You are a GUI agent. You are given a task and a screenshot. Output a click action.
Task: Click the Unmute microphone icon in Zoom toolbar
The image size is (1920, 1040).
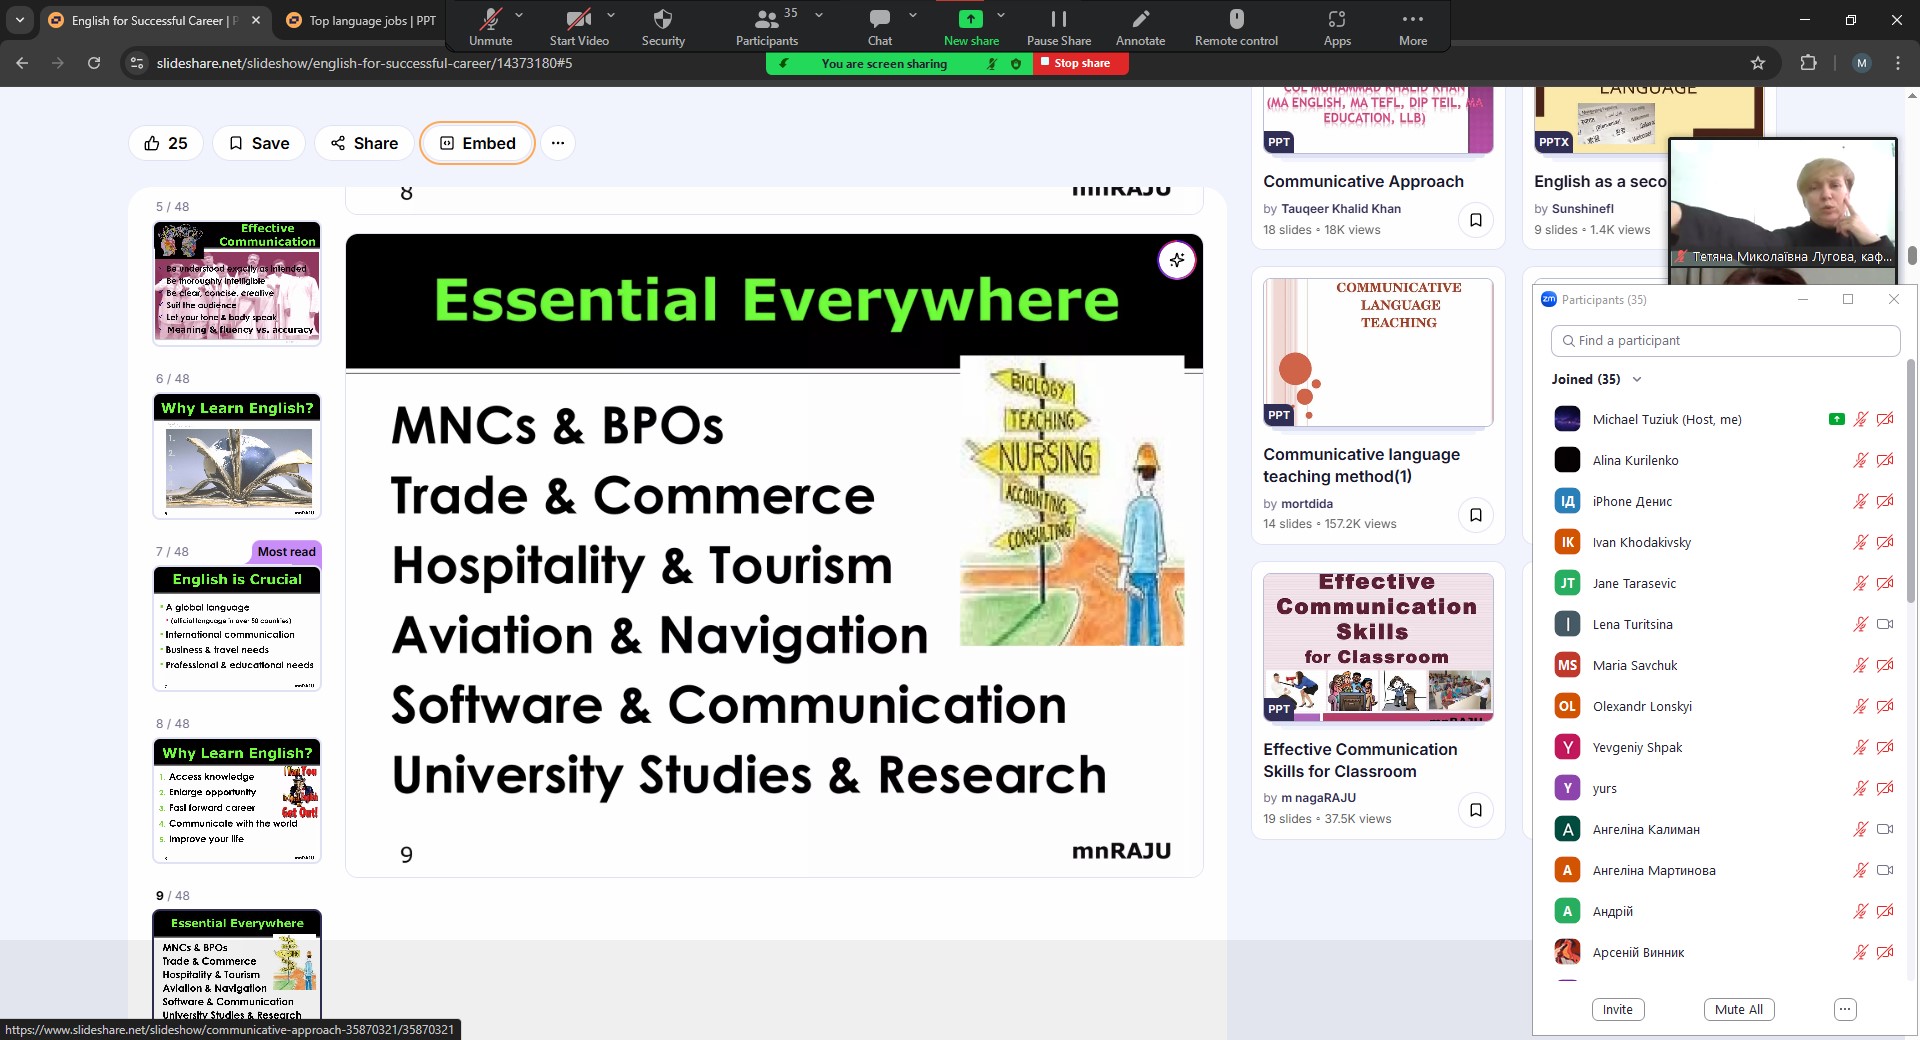click(x=490, y=19)
